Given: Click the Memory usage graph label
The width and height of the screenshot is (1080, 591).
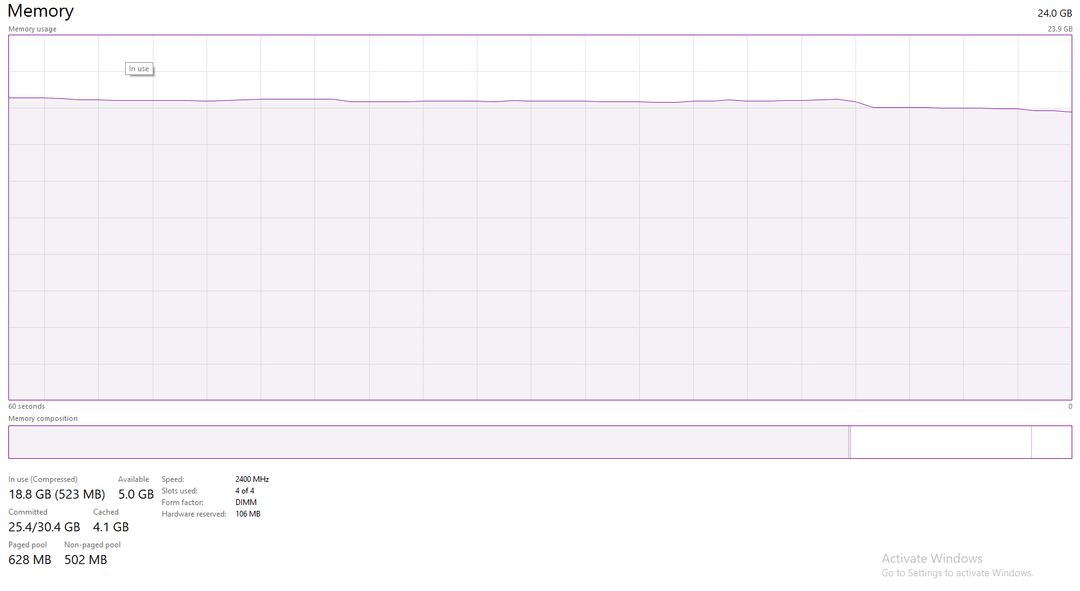Looking at the screenshot, I should pyautogui.click(x=33, y=29).
